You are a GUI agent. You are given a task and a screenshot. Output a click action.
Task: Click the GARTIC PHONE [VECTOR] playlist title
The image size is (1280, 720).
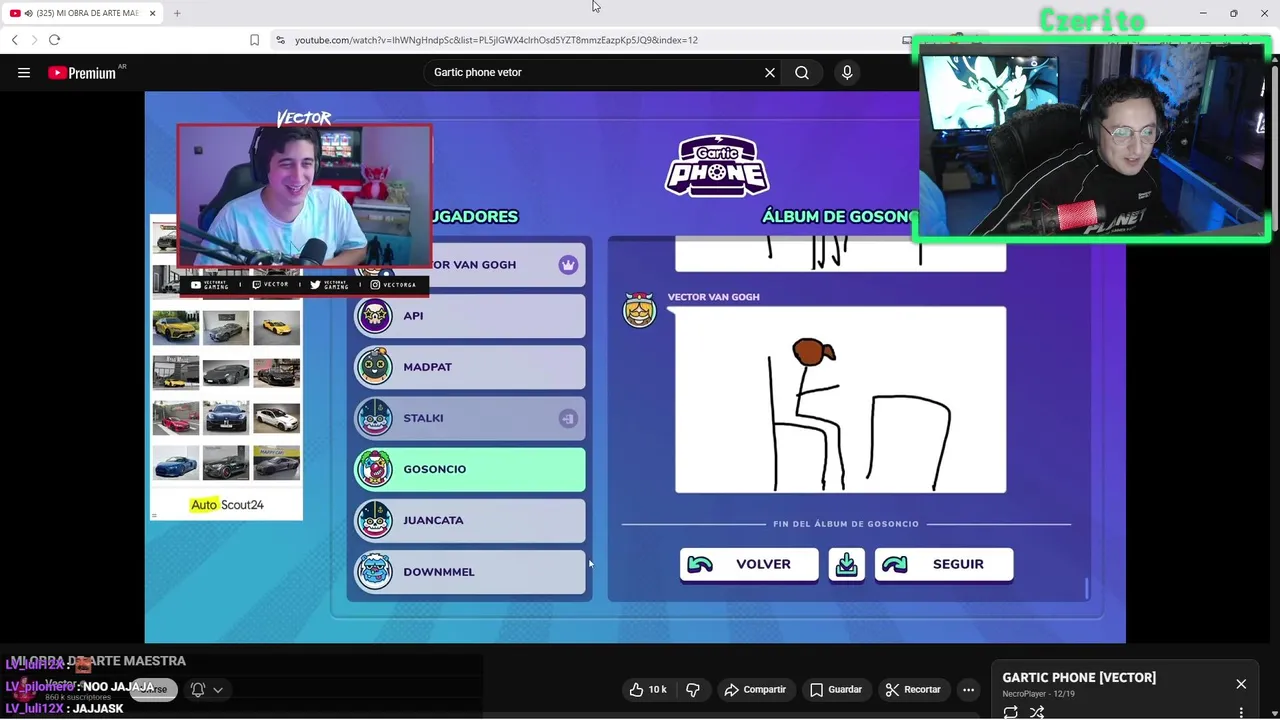pos(1079,677)
